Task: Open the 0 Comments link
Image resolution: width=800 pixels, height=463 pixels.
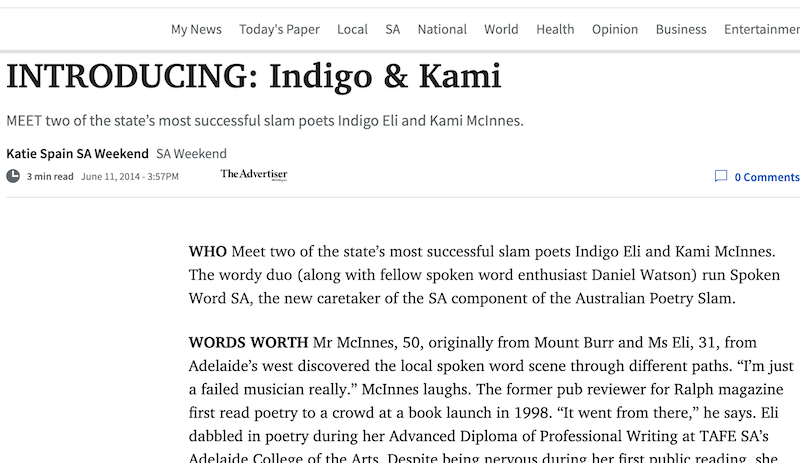Action: pyautogui.click(x=766, y=177)
